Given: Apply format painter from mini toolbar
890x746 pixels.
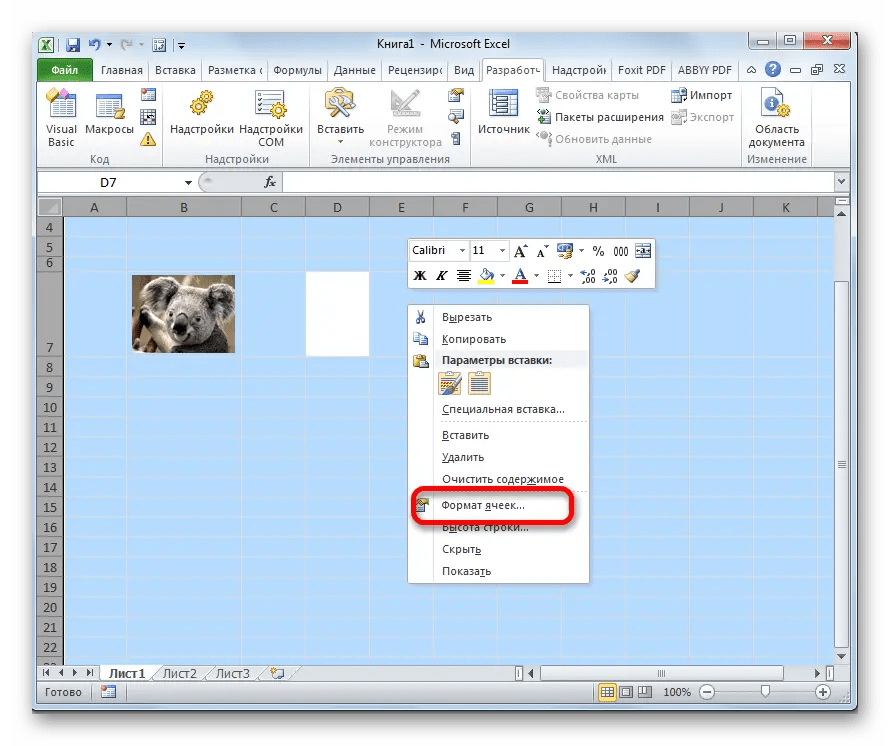Looking at the screenshot, I should click(634, 274).
